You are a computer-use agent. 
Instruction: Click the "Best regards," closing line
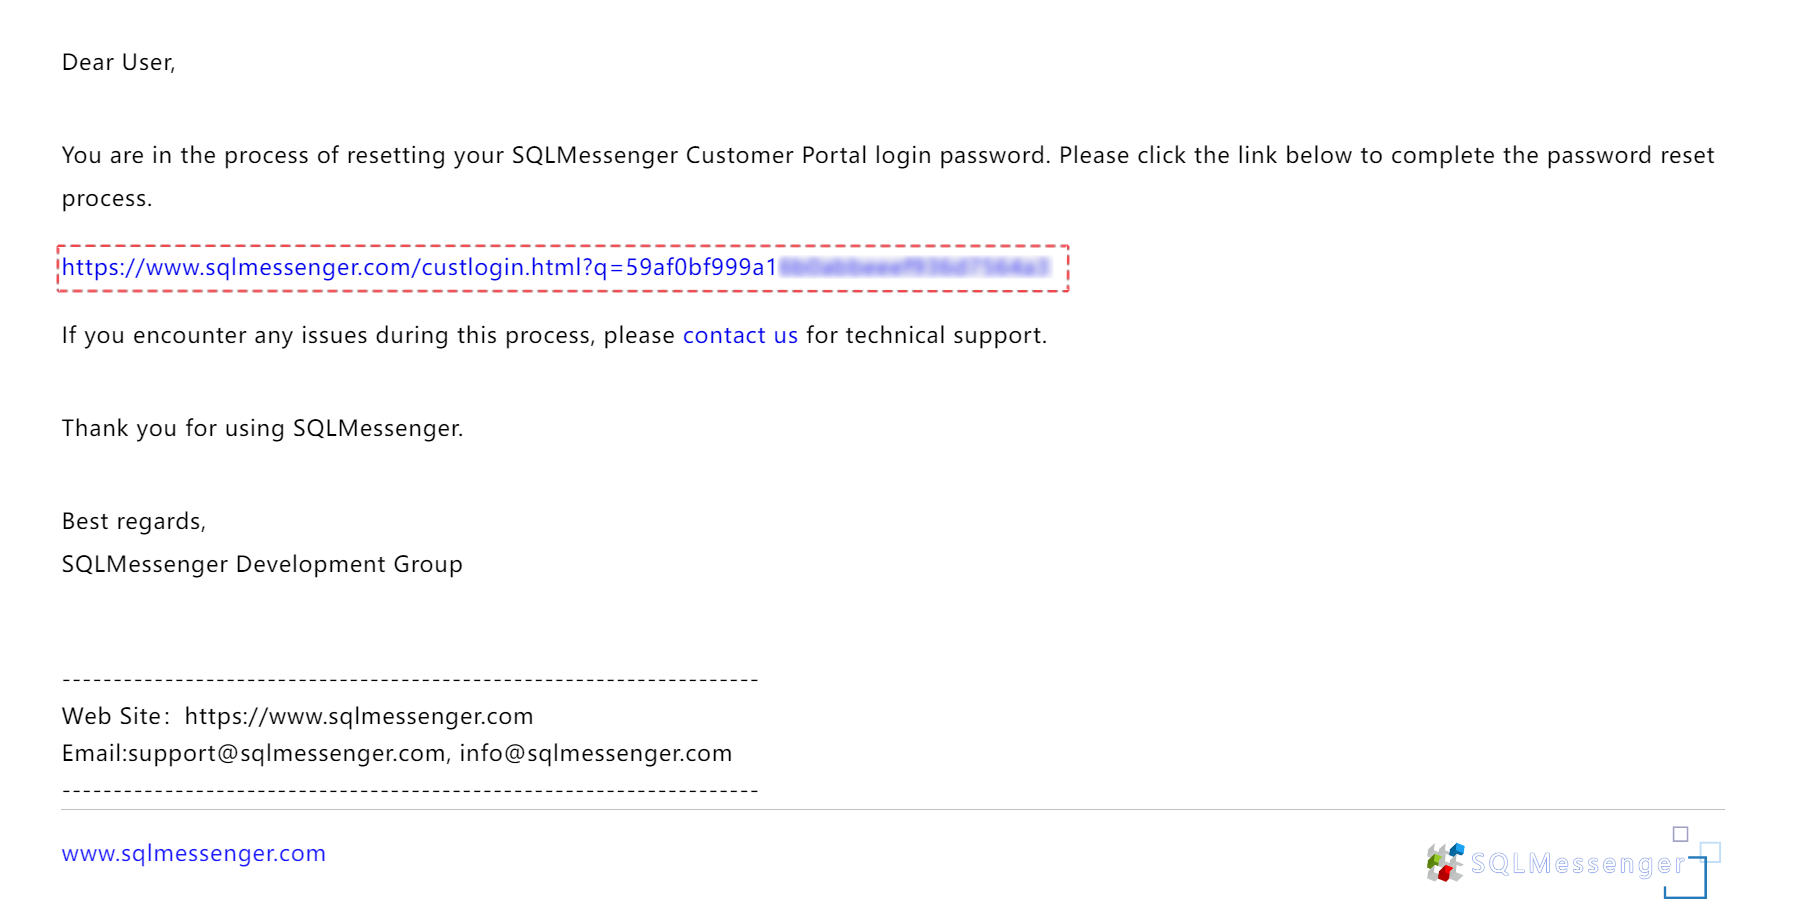pyautogui.click(x=134, y=522)
